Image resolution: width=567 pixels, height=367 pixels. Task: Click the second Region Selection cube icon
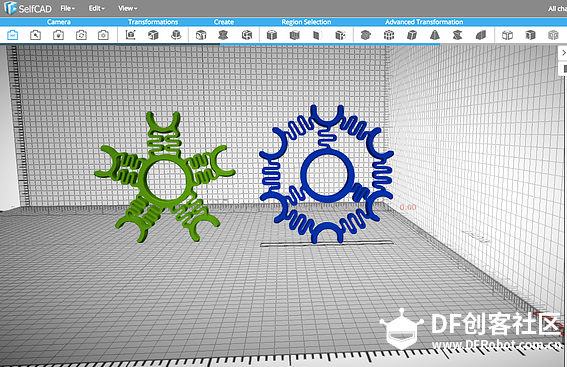(294, 35)
